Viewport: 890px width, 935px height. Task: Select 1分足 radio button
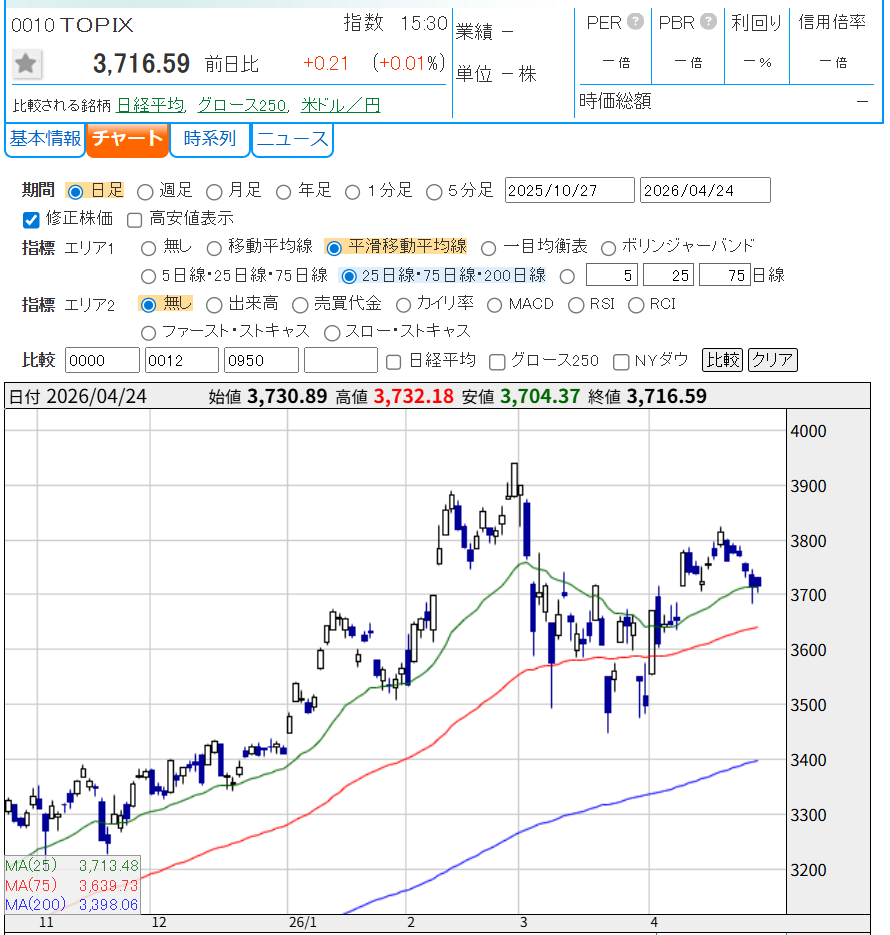click(x=353, y=192)
